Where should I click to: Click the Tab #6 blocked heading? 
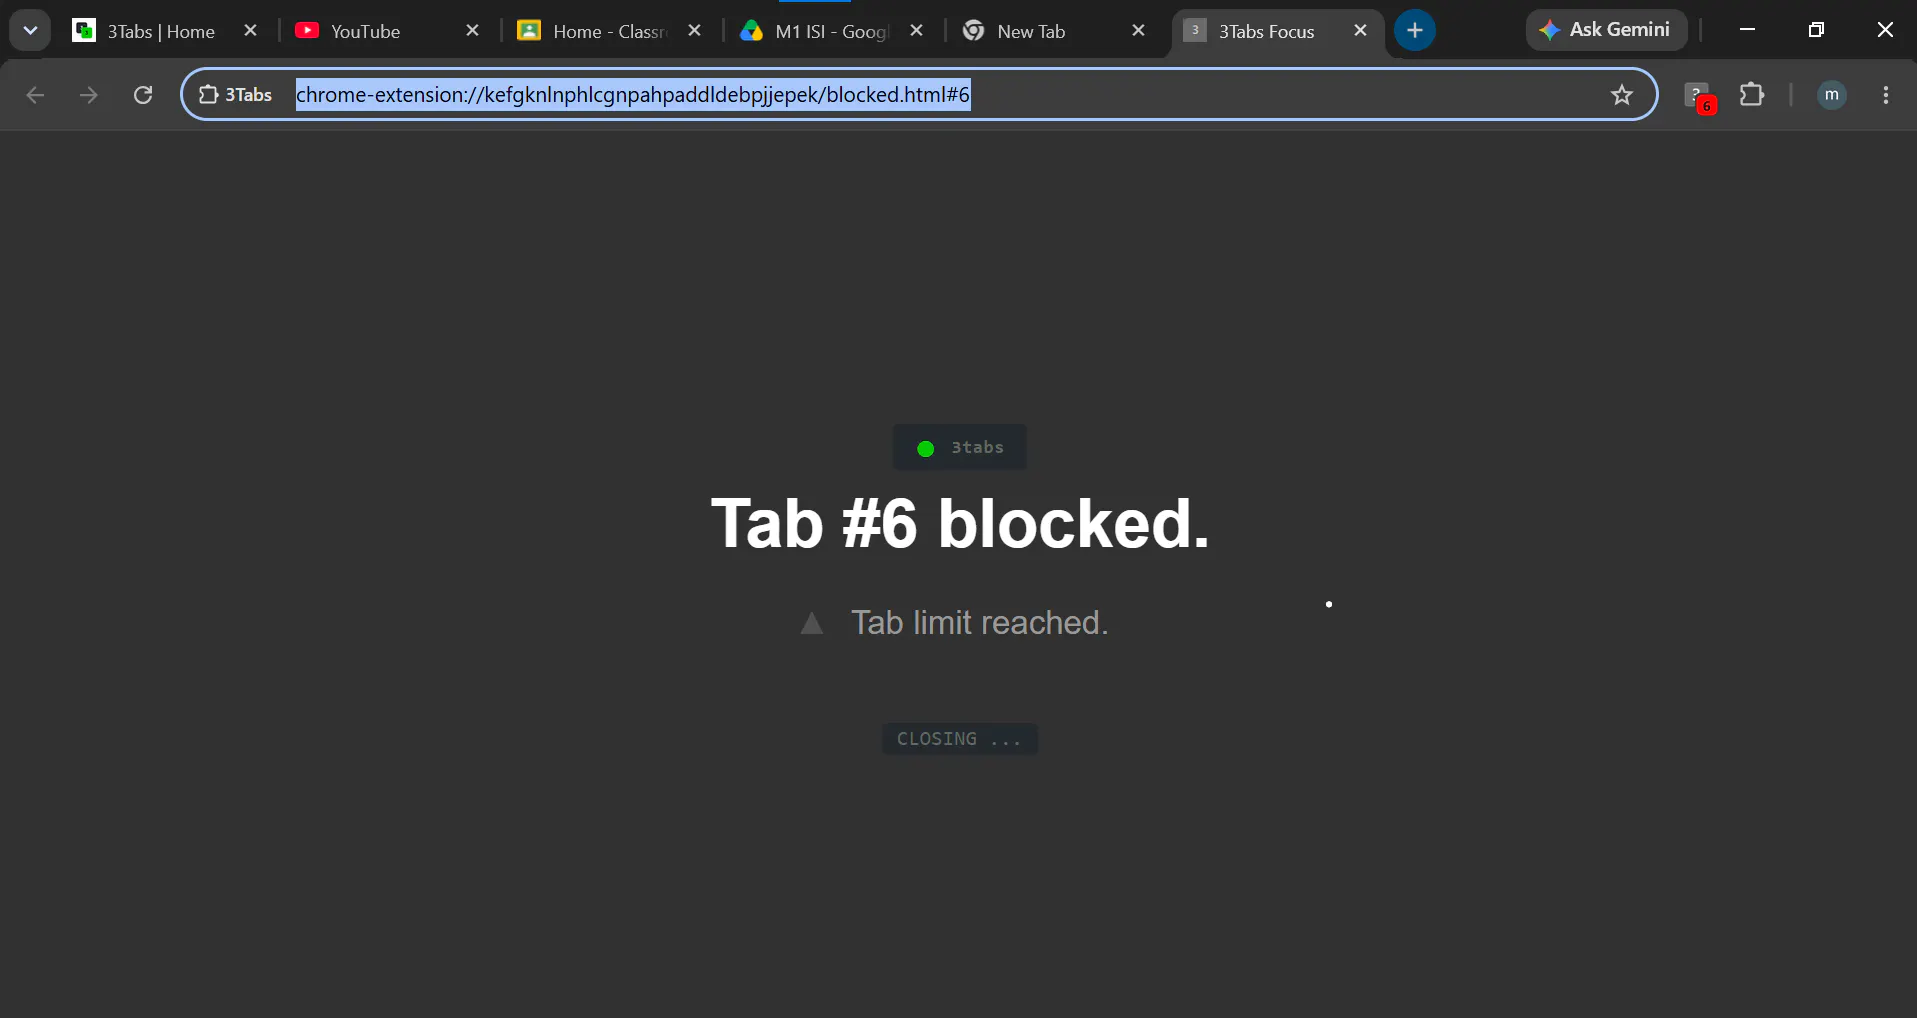960,523
